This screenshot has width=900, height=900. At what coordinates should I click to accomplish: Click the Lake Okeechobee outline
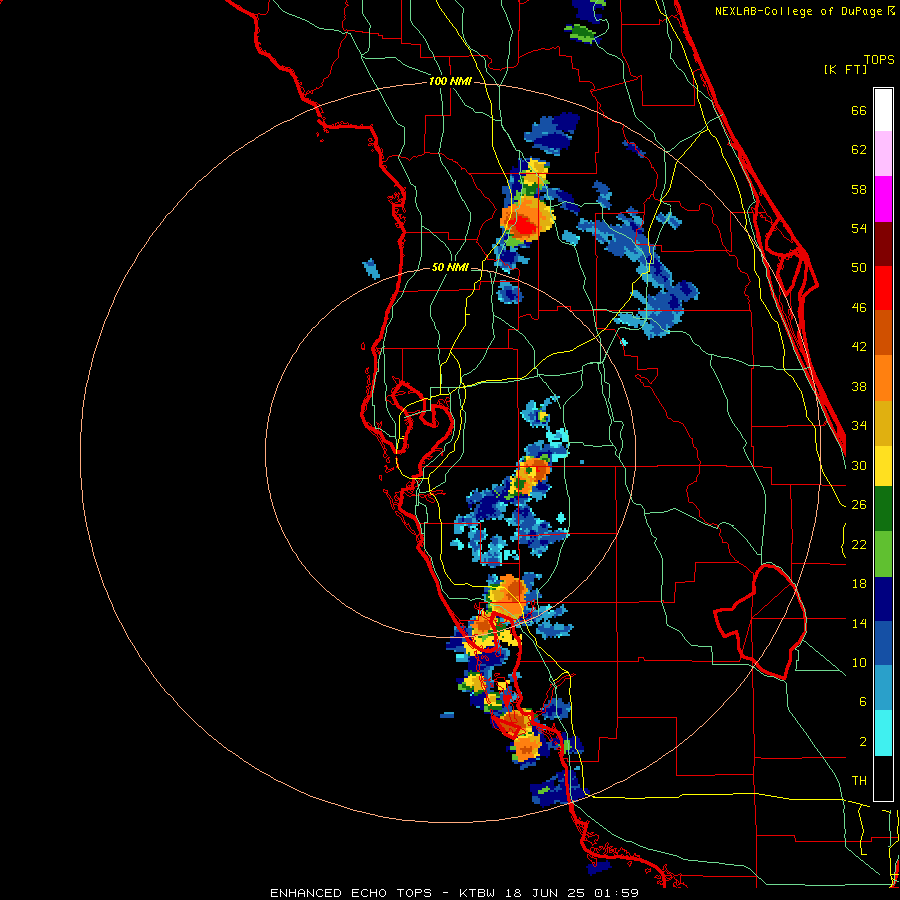[x=761, y=621]
